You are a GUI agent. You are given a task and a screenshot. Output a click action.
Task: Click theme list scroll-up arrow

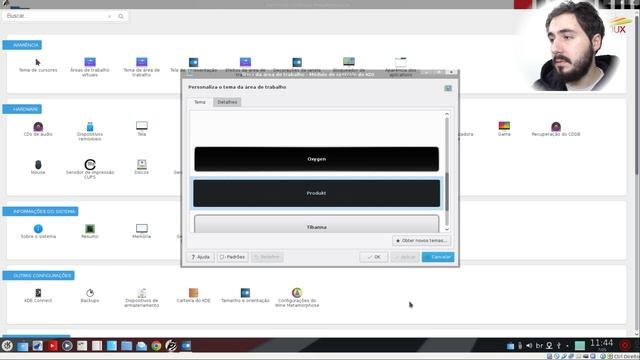447,114
